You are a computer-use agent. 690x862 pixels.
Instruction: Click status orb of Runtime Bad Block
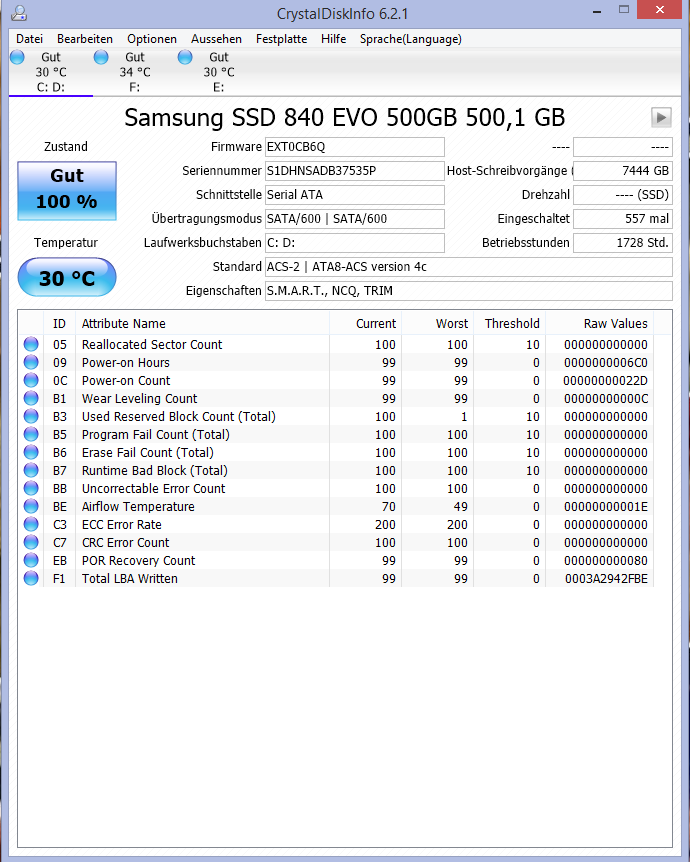pos(31,471)
